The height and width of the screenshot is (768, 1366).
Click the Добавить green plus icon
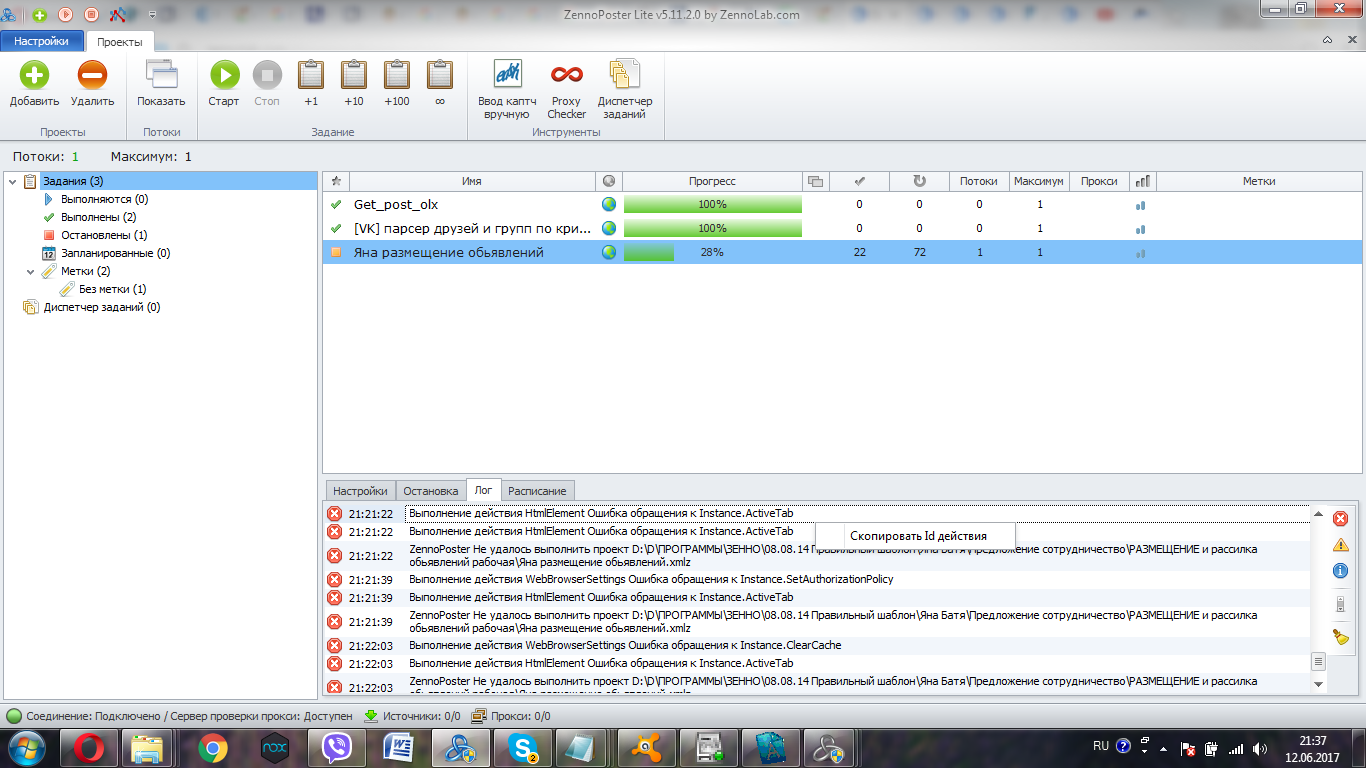[35, 75]
